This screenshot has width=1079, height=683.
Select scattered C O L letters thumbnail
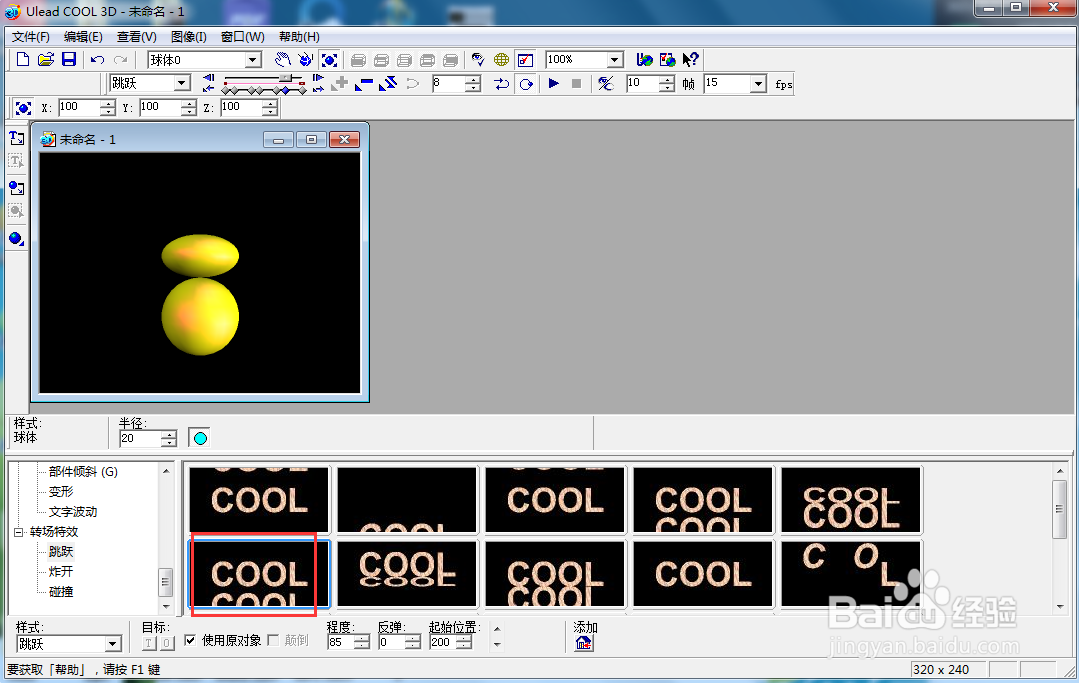coord(851,574)
